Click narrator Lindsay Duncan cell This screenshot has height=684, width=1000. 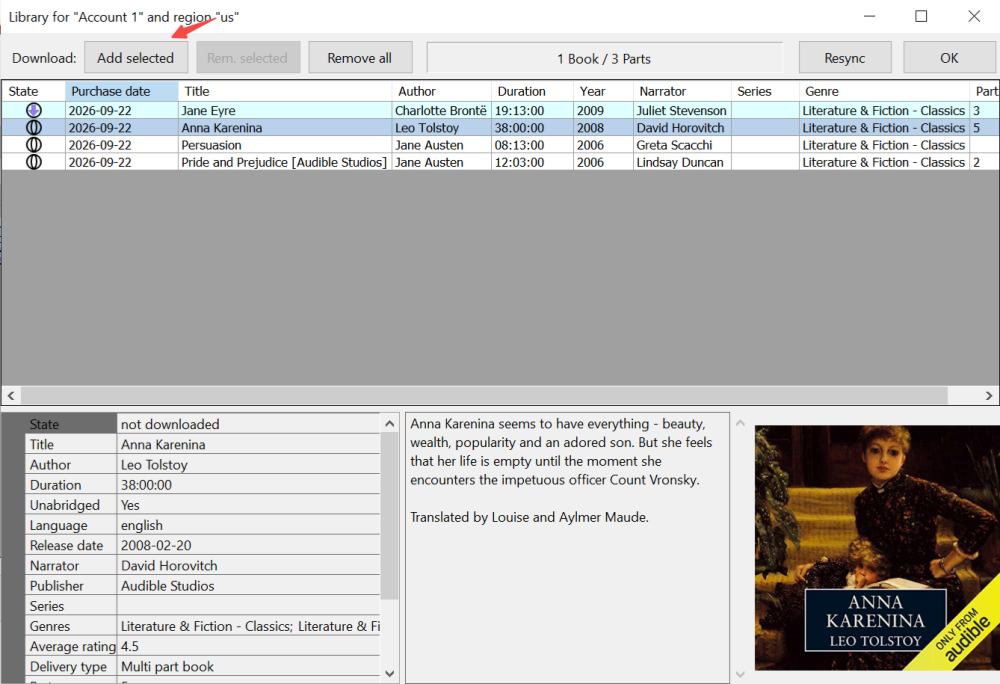tap(682, 162)
